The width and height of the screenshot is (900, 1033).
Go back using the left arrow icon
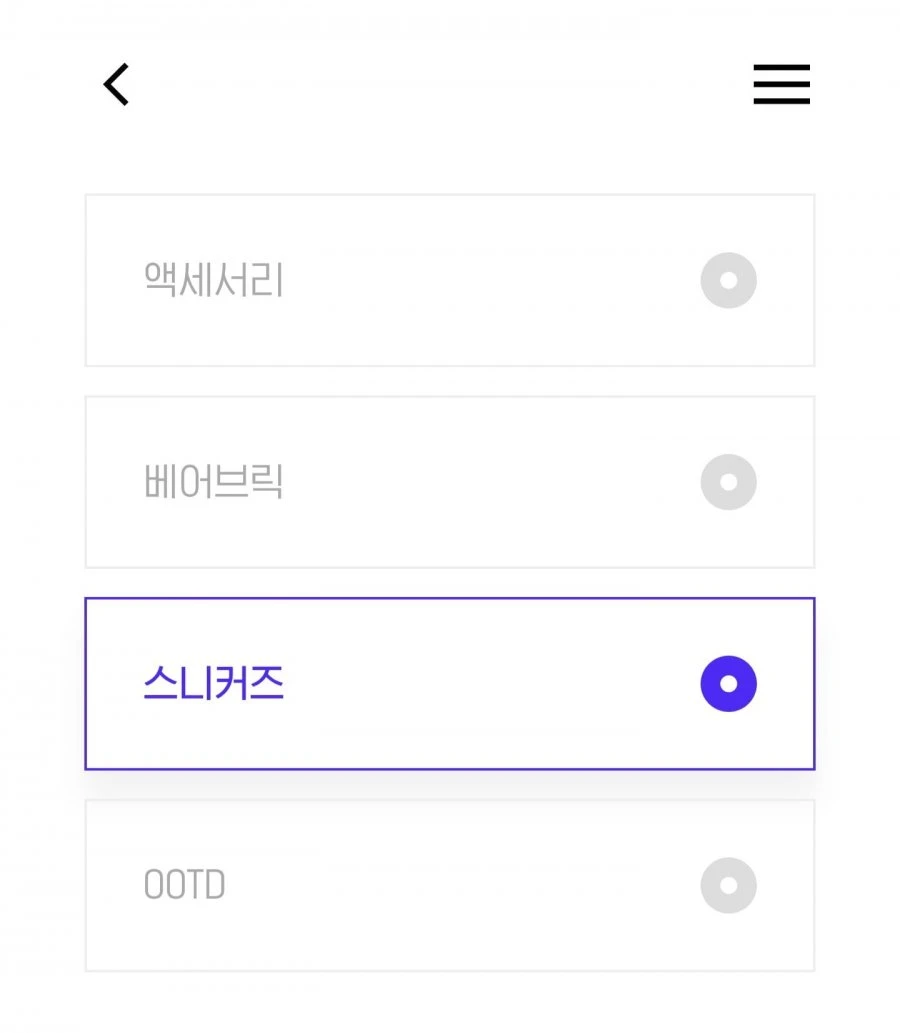pos(116,84)
